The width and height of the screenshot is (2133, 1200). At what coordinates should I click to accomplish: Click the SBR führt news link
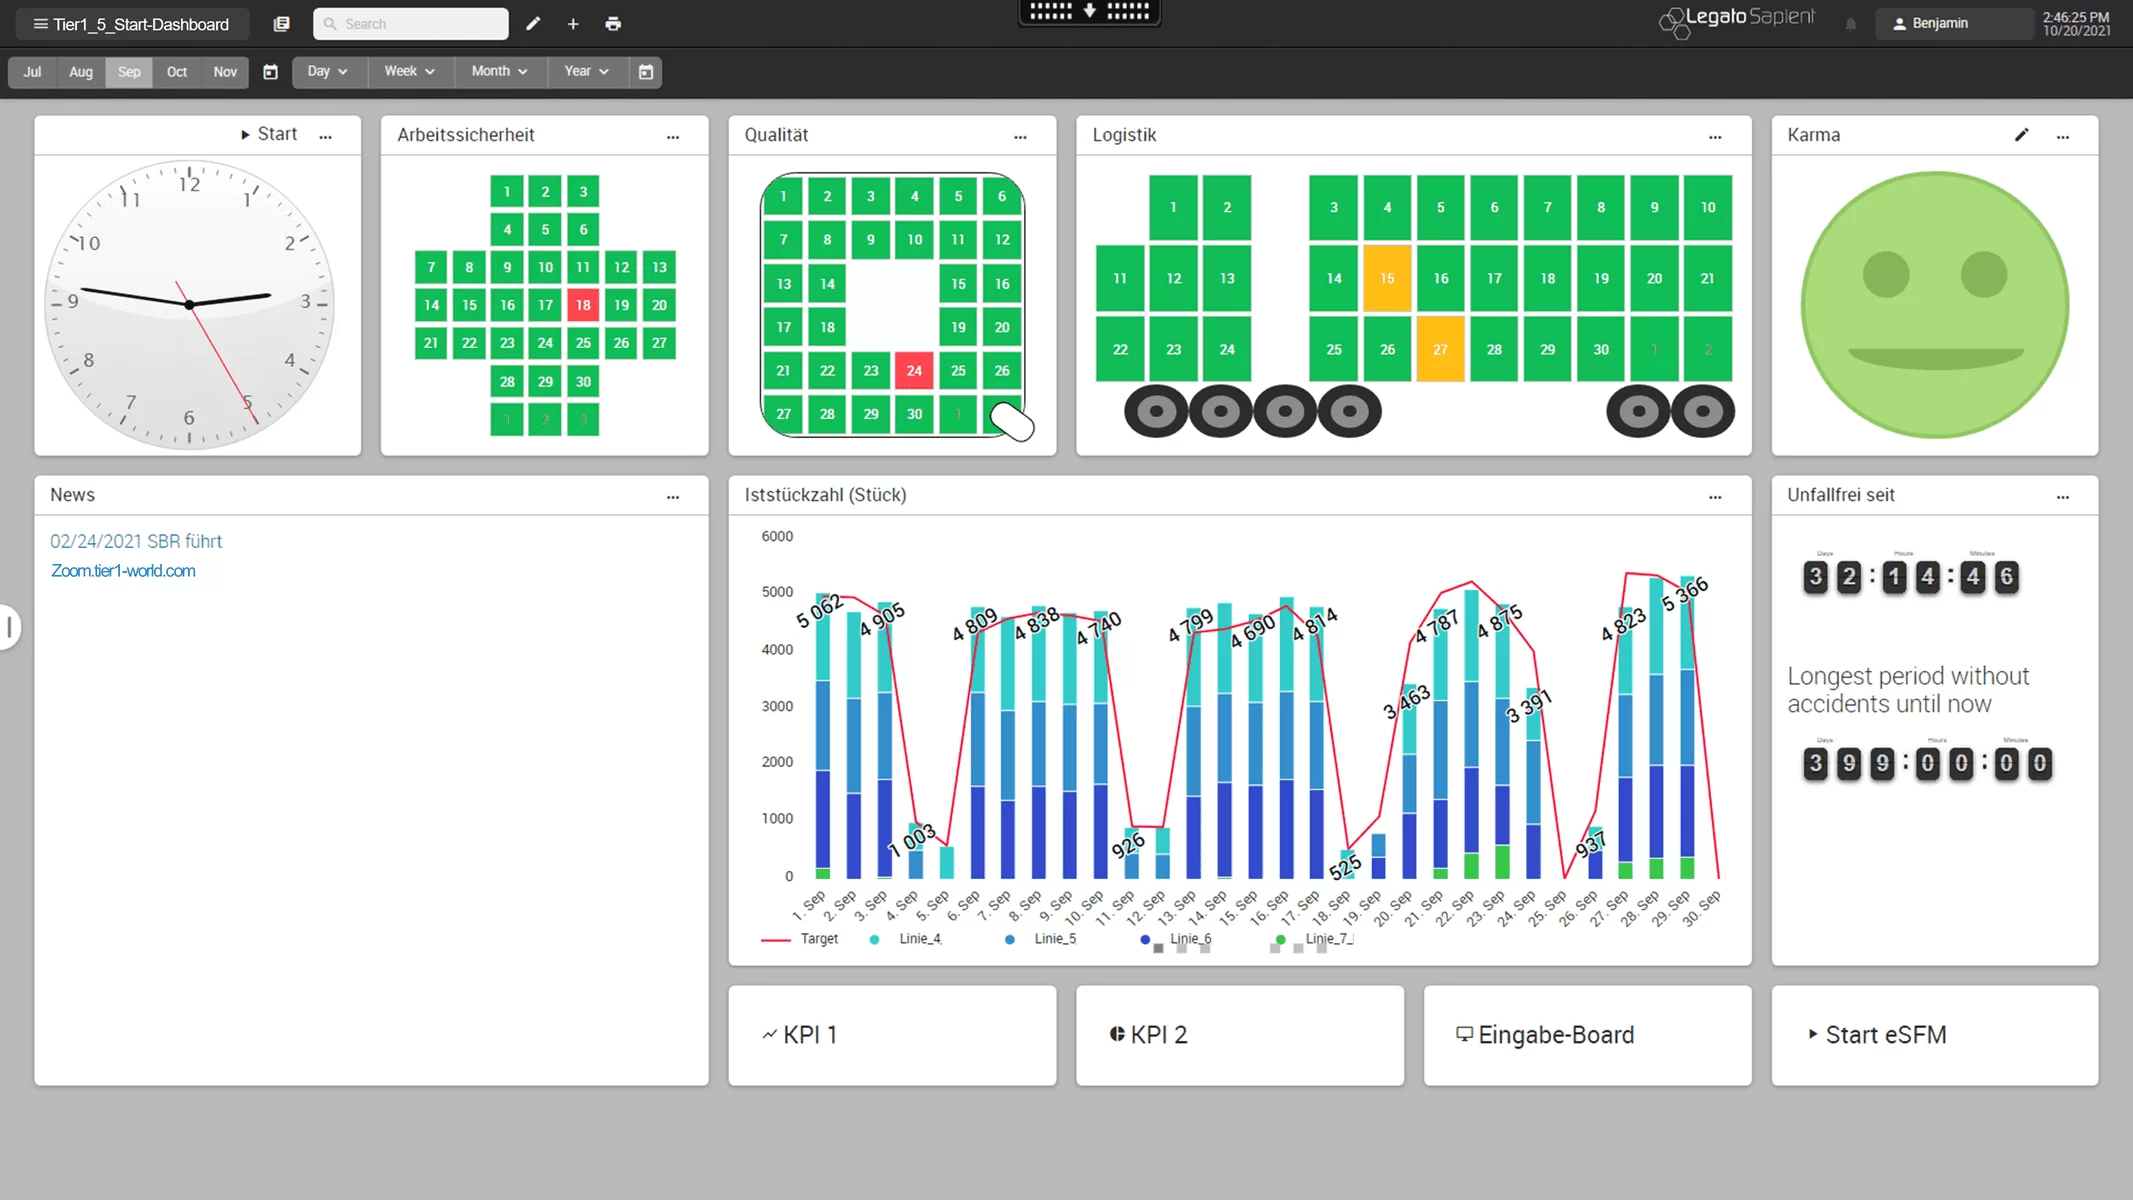tap(136, 541)
